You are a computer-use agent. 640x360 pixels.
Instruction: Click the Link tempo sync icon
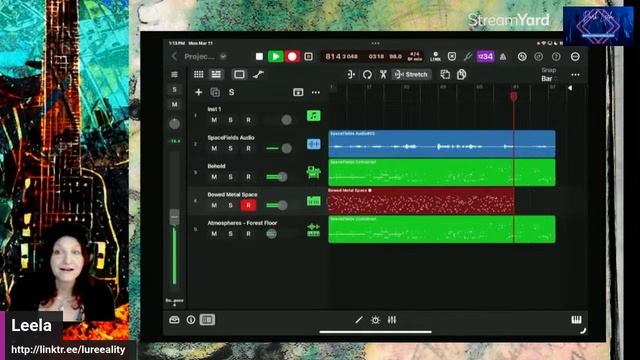[436, 56]
